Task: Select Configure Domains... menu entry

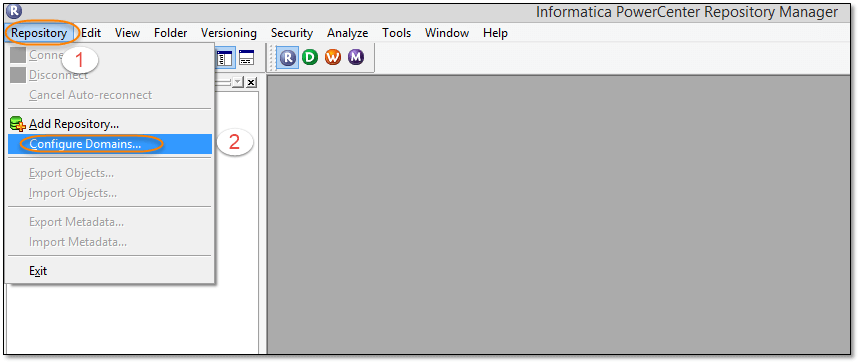Action: pos(110,144)
